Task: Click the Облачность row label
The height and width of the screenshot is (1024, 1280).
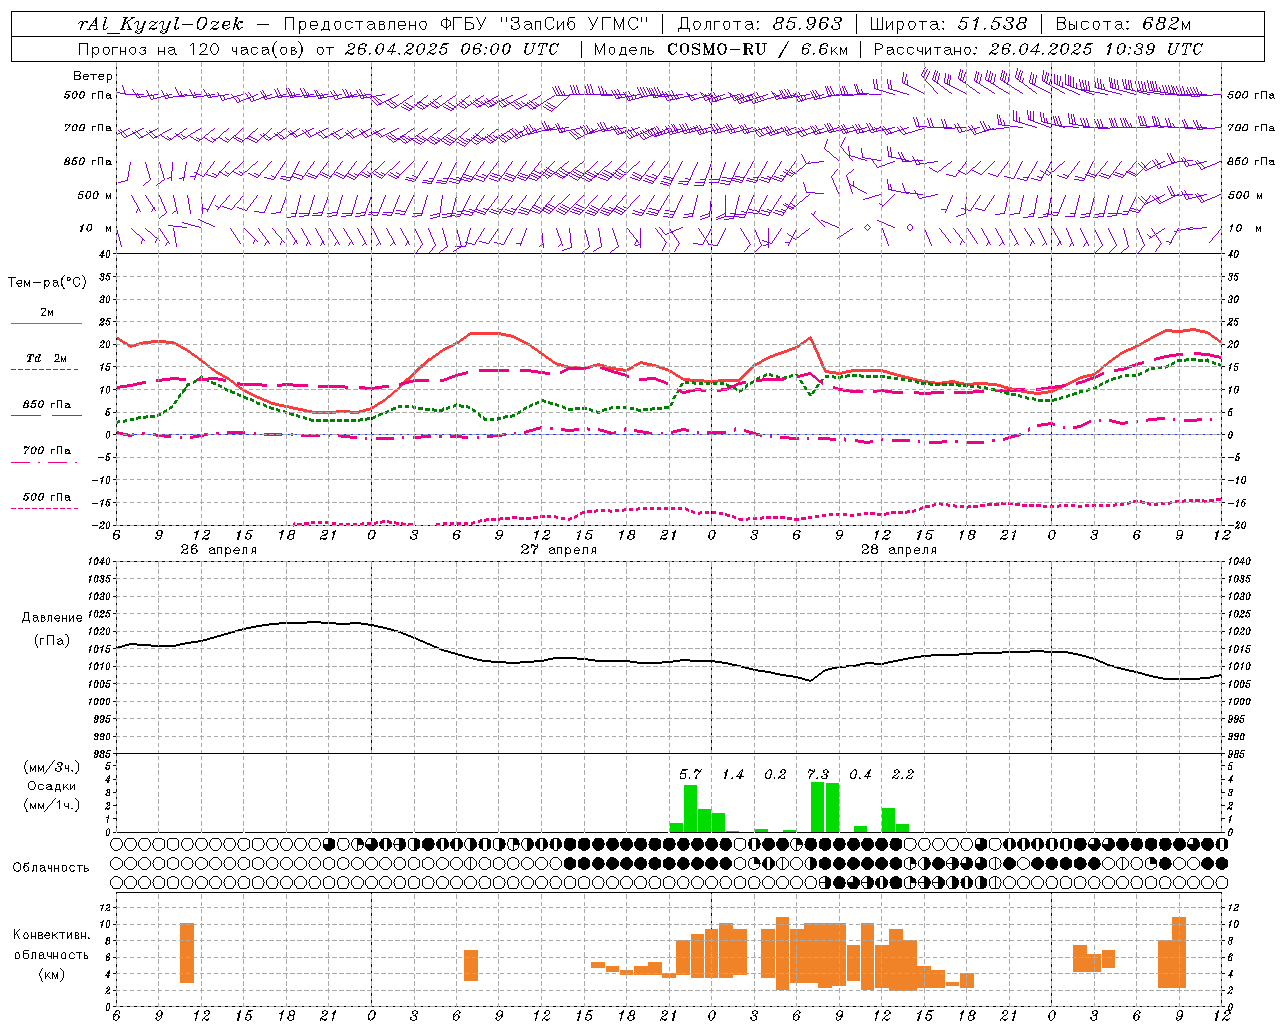Action: point(51,867)
